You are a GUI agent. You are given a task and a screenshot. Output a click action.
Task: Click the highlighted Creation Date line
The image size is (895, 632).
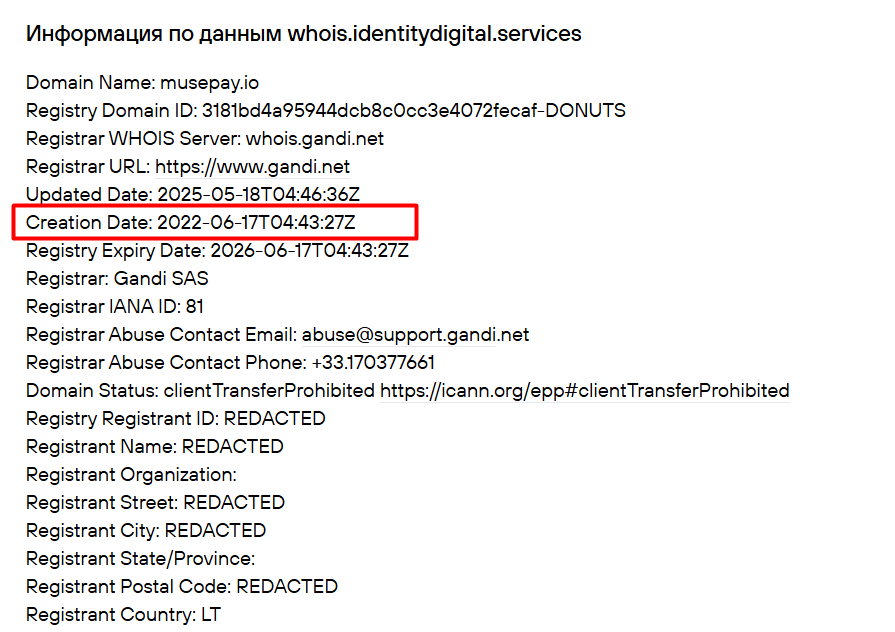tap(190, 223)
